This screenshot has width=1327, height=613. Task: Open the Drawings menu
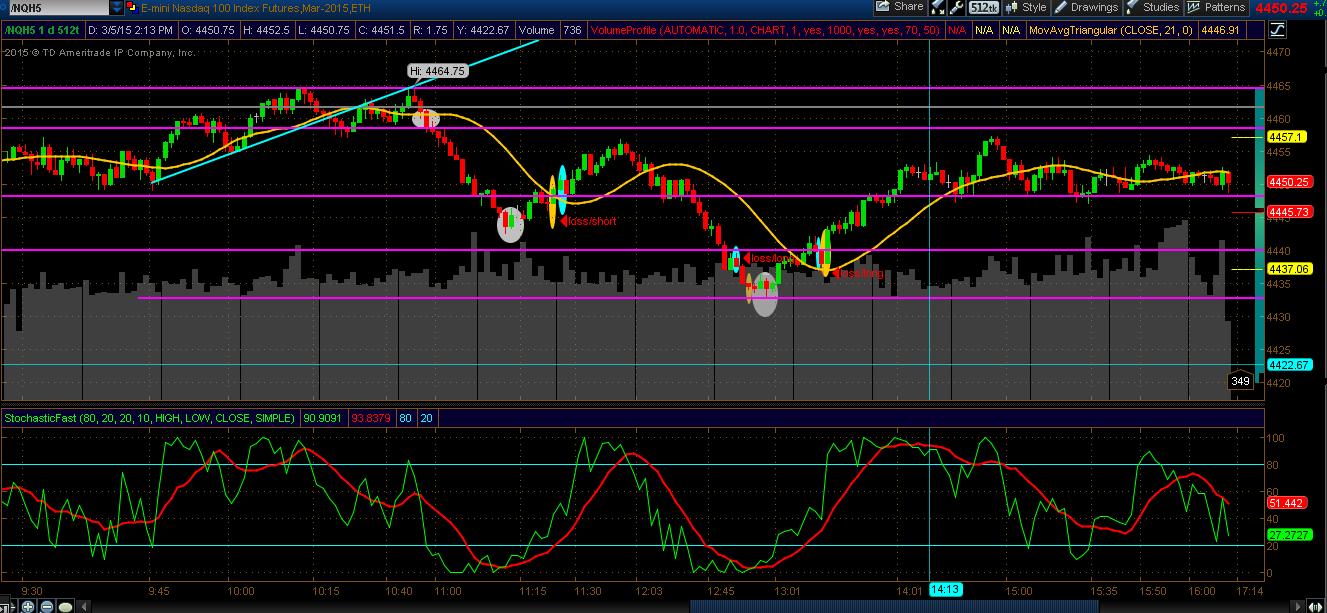1086,7
